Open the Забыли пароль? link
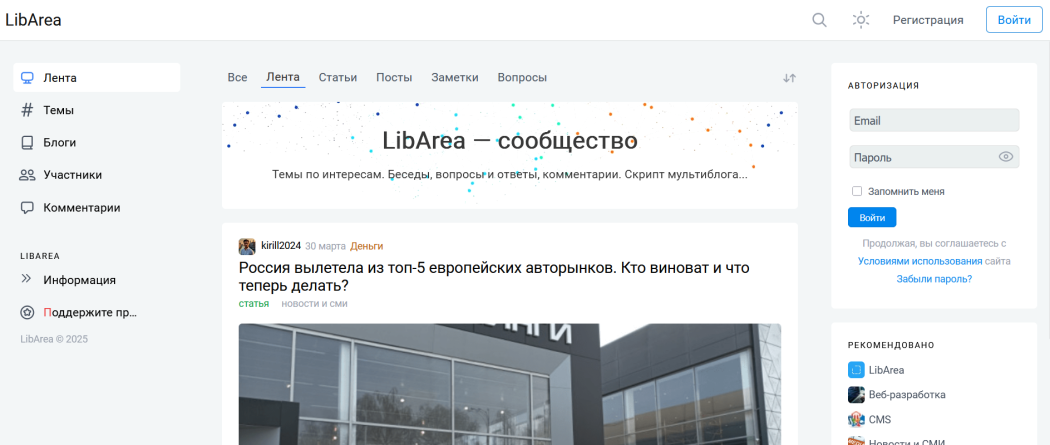 click(934, 278)
